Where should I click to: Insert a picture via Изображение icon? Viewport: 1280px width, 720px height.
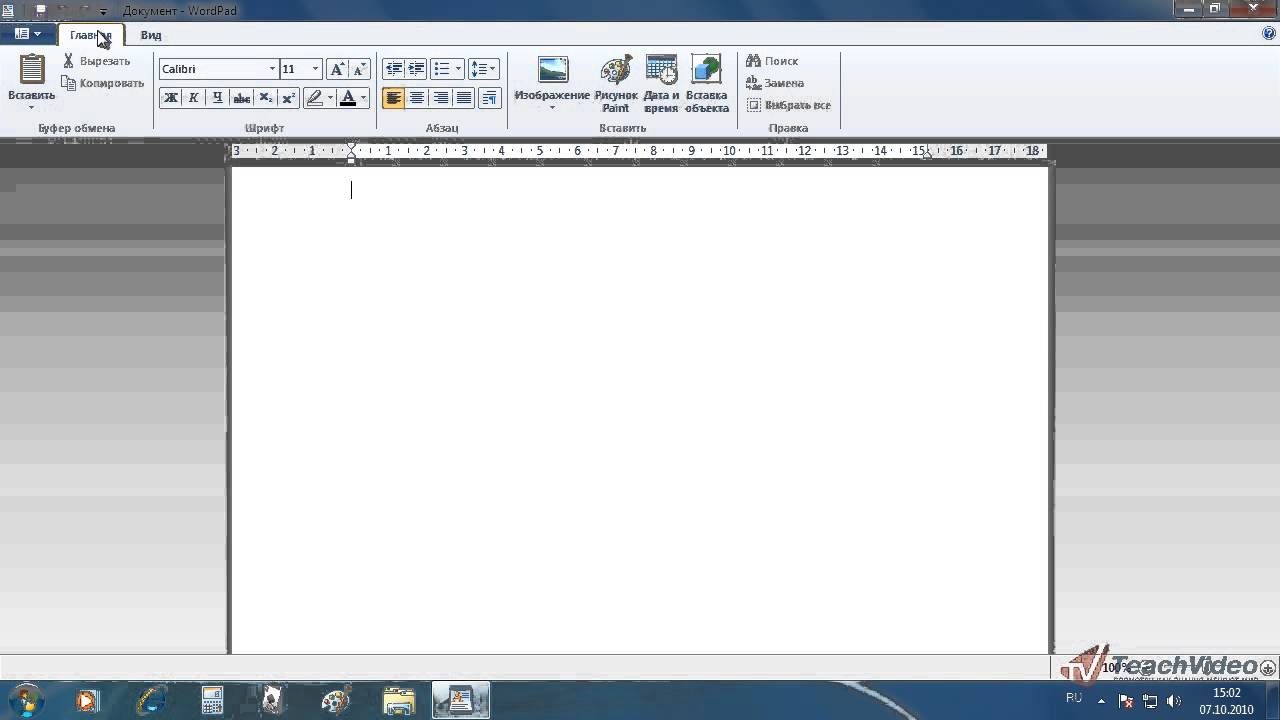(552, 69)
